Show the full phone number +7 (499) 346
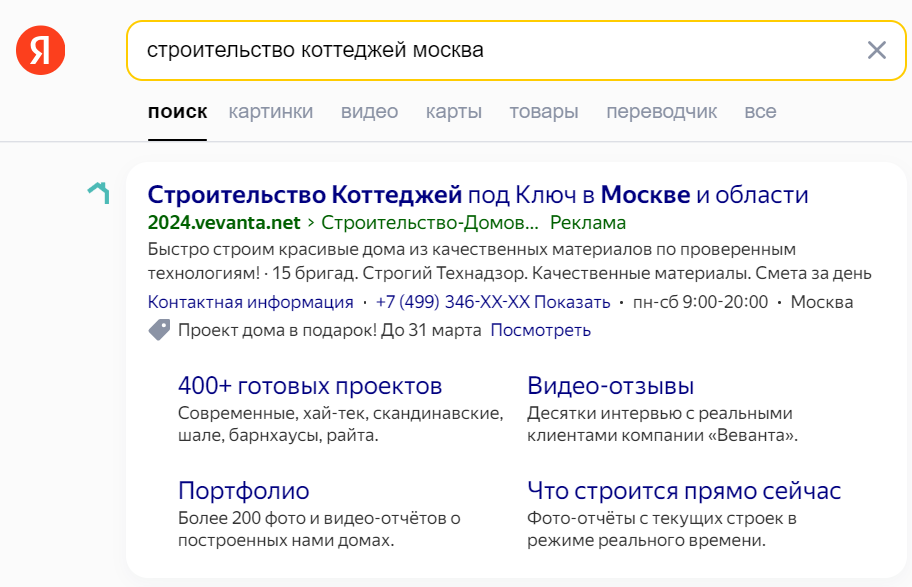 [493, 302]
